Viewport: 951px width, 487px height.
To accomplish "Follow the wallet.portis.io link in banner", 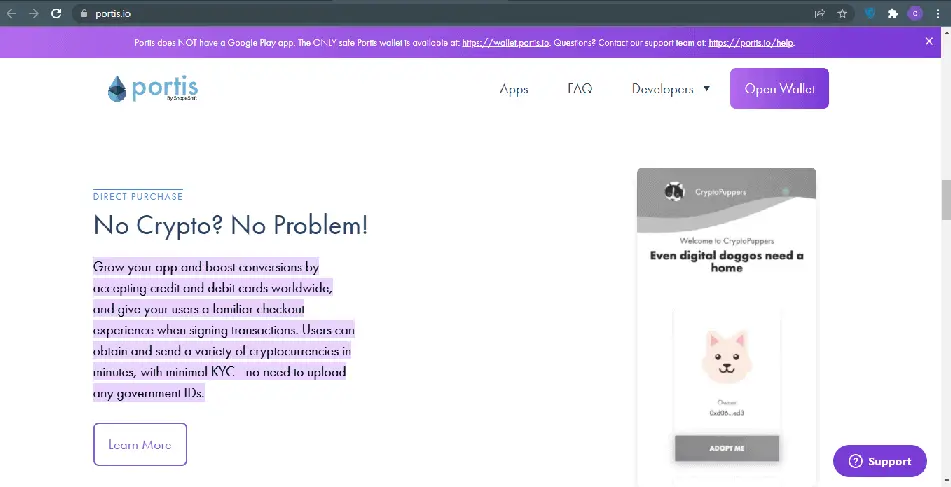I will coord(509,43).
